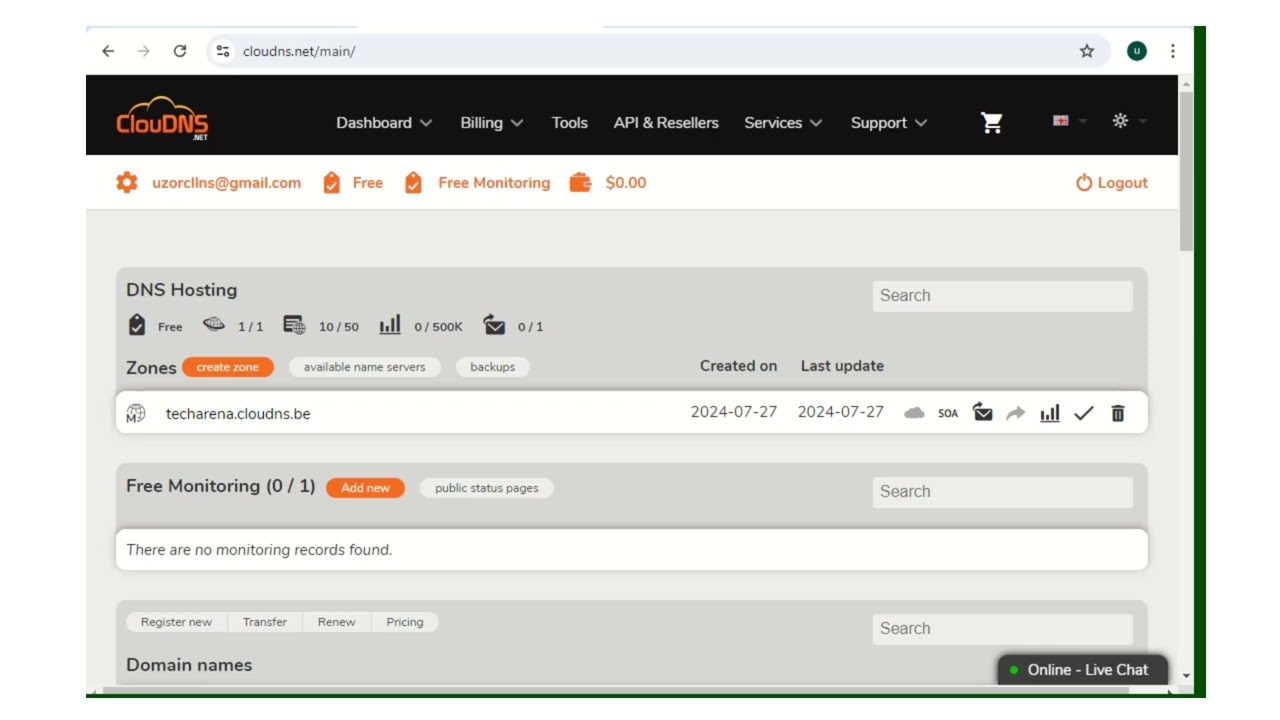This screenshot has height=720, width=1280.
Task: Click the DNS zones count icon
Action: (x=214, y=325)
